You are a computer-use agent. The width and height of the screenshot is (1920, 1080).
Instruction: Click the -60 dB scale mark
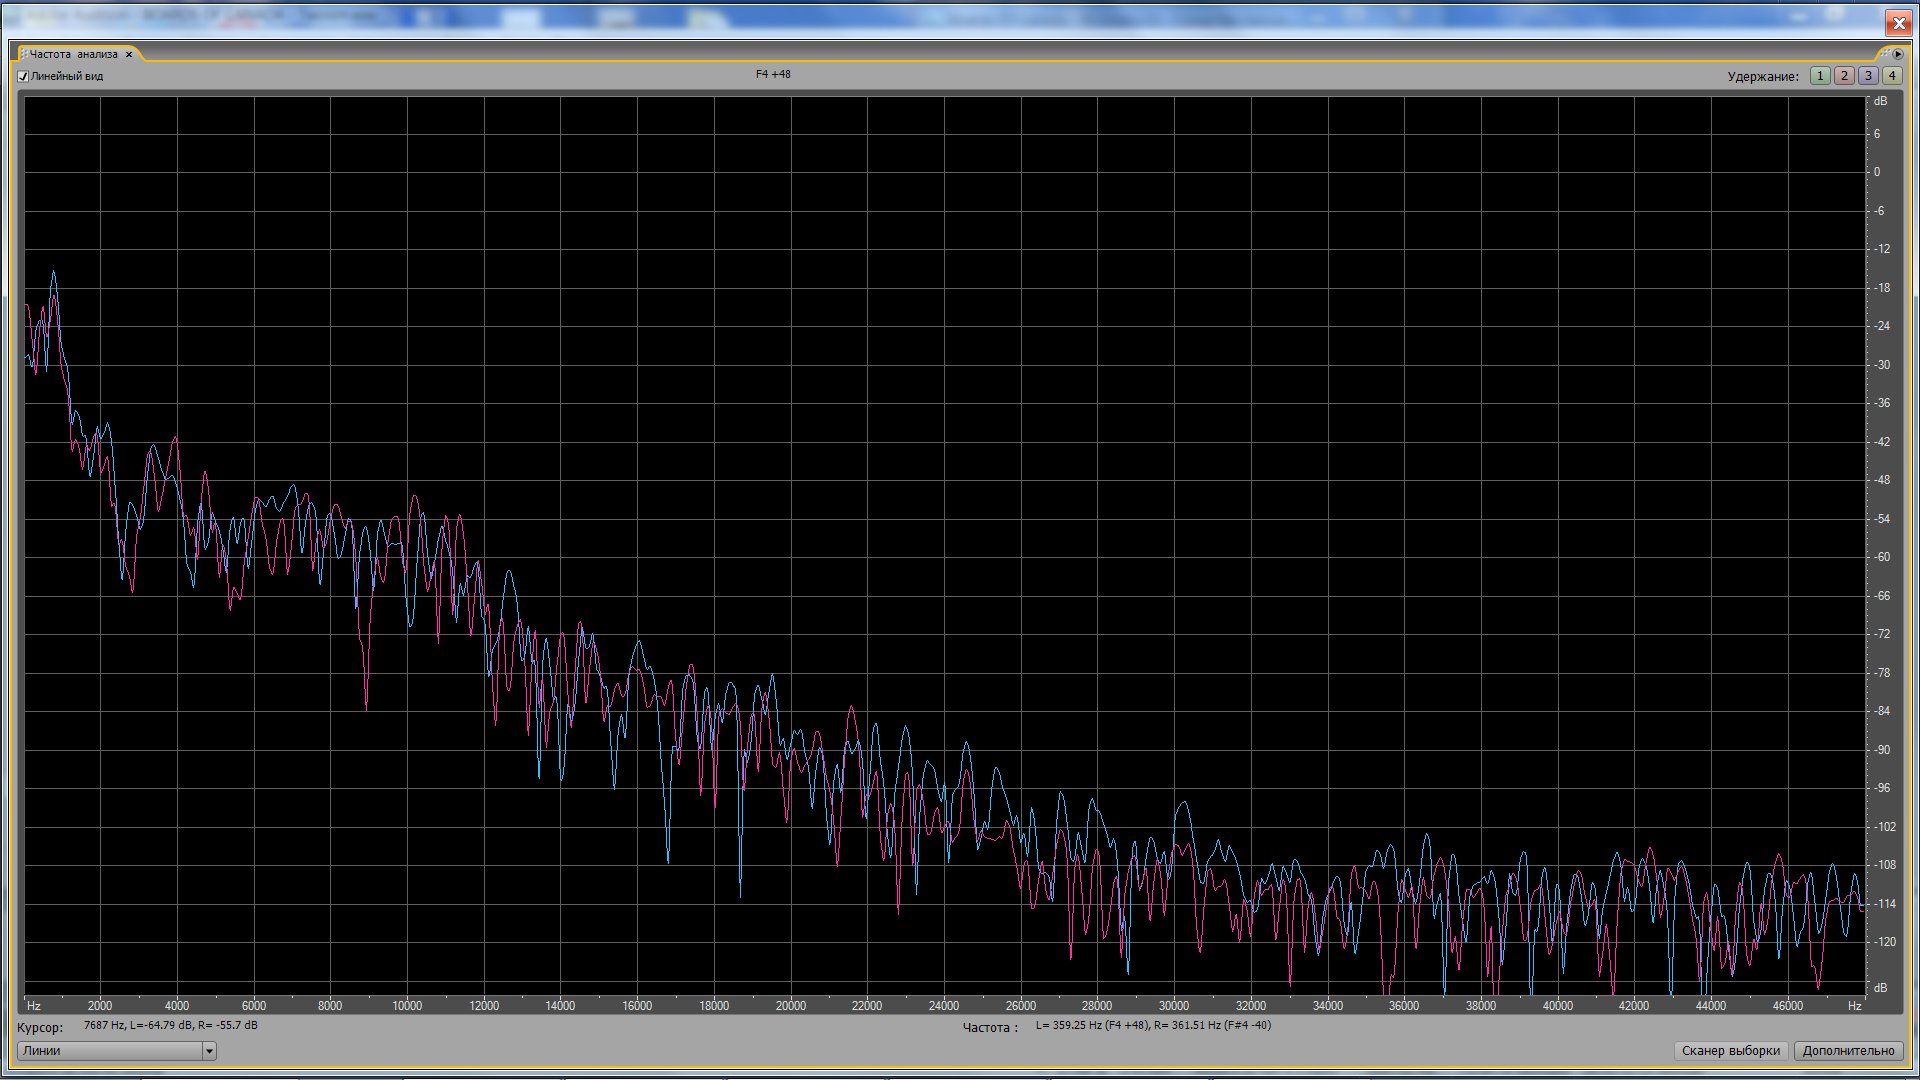(1882, 557)
